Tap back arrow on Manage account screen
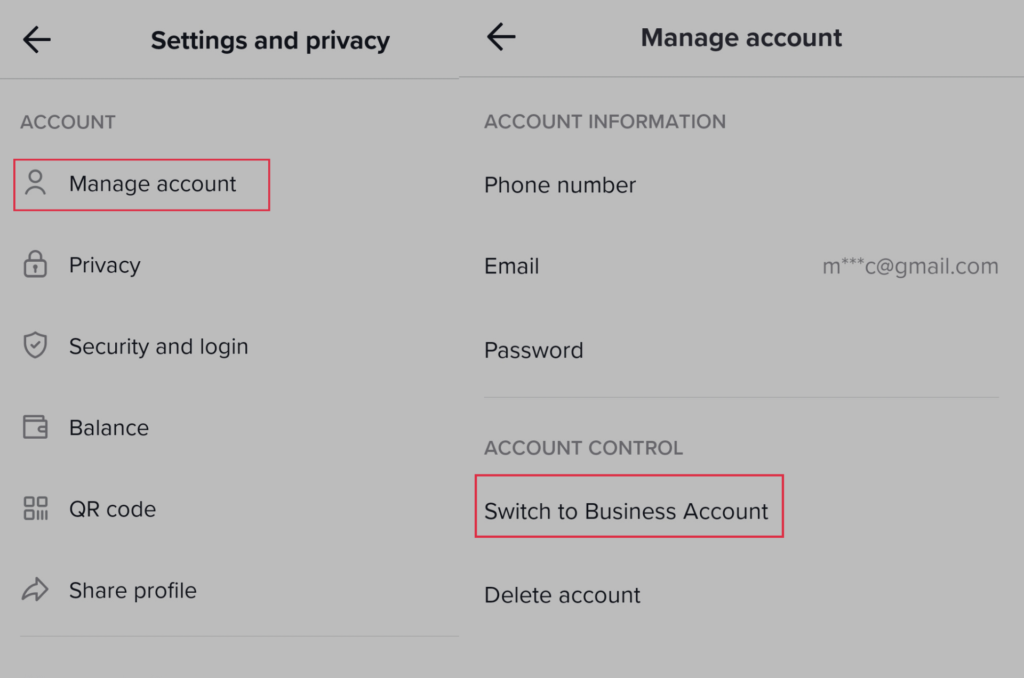Viewport: 1024px width, 678px height. (501, 37)
